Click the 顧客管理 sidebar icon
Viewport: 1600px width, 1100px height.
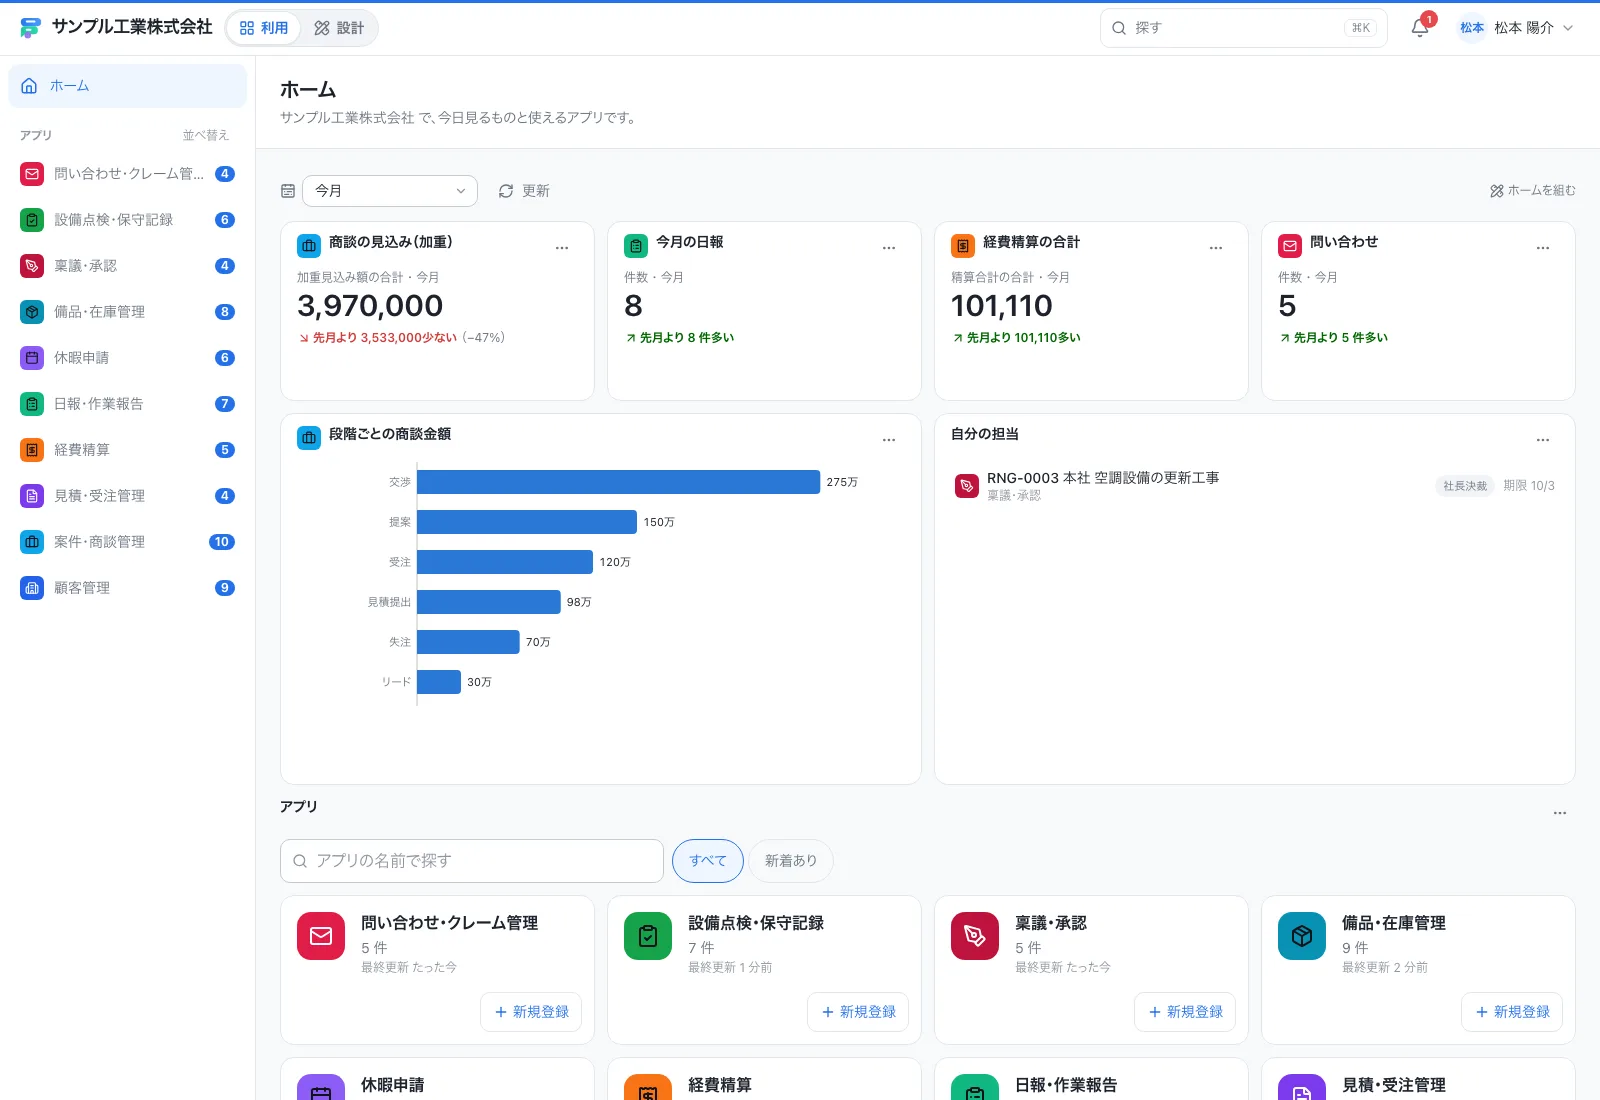coord(32,588)
